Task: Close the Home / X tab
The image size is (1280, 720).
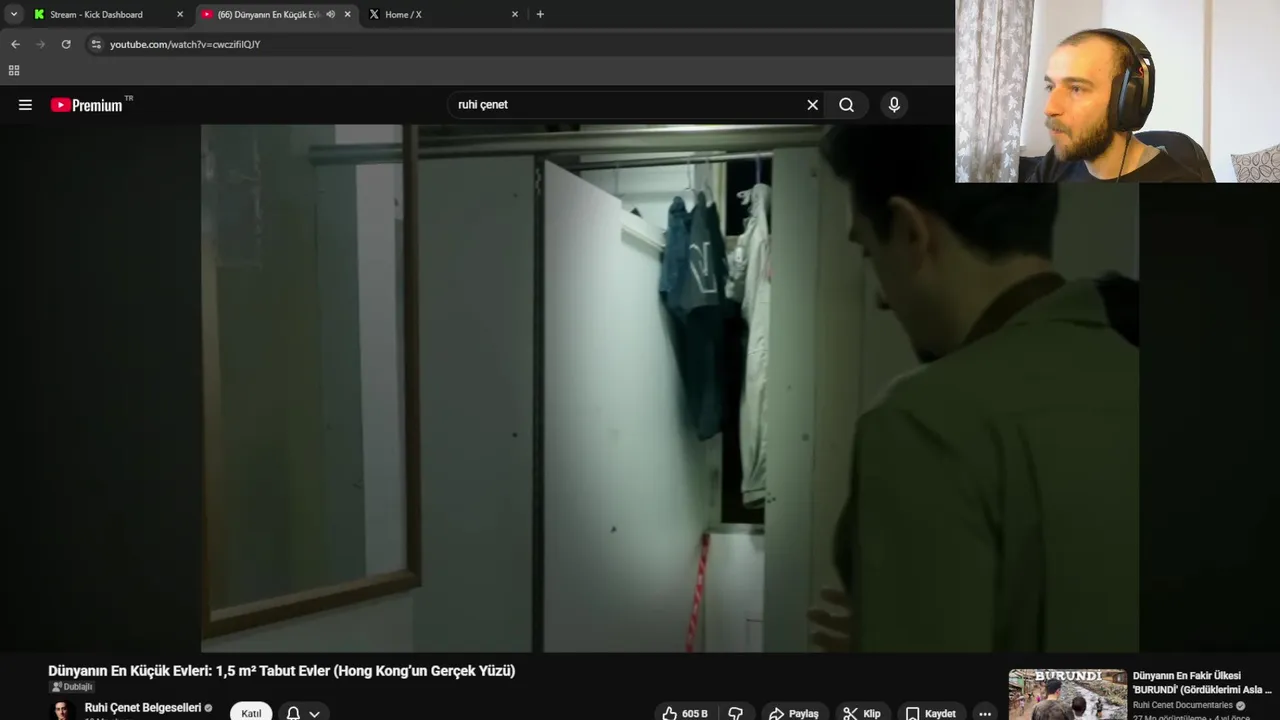Action: pos(515,14)
